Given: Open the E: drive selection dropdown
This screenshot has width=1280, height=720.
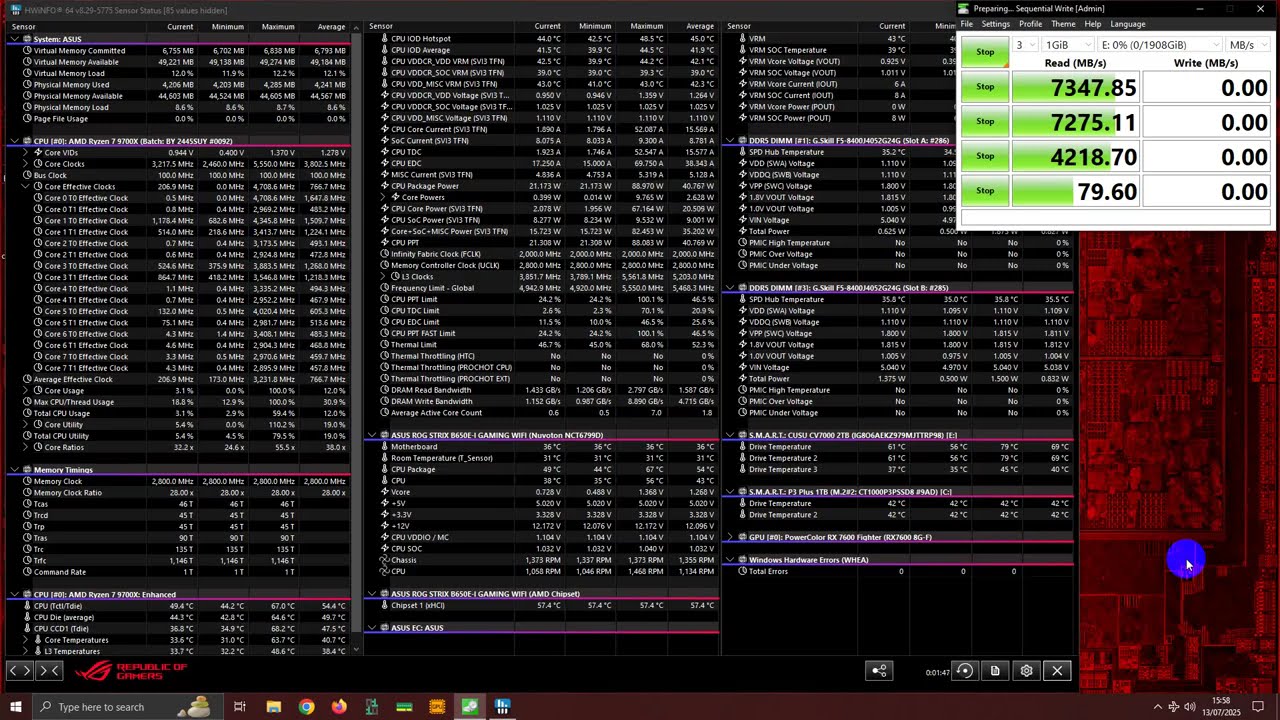Looking at the screenshot, I should tap(1158, 45).
